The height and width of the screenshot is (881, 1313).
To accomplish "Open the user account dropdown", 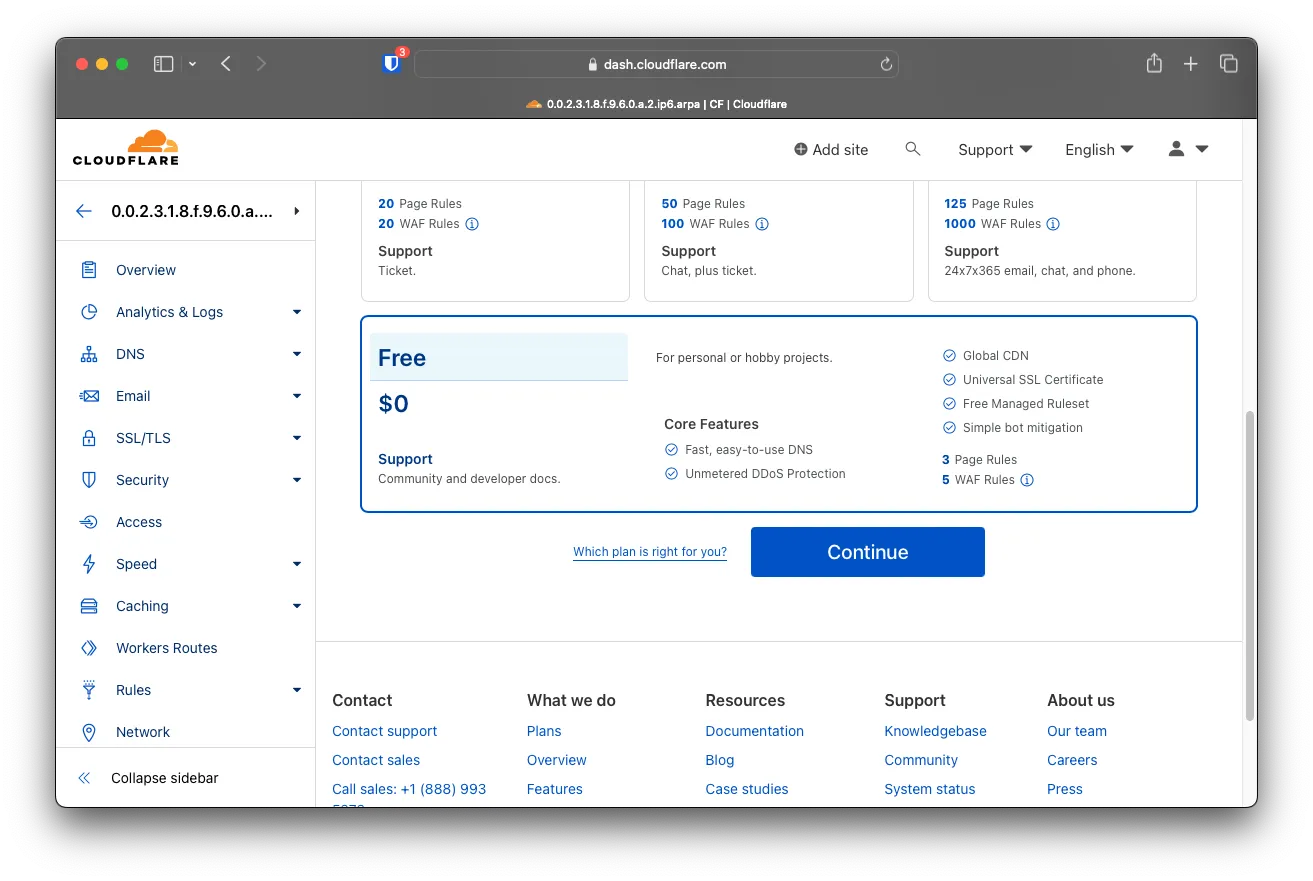I will click(1188, 149).
